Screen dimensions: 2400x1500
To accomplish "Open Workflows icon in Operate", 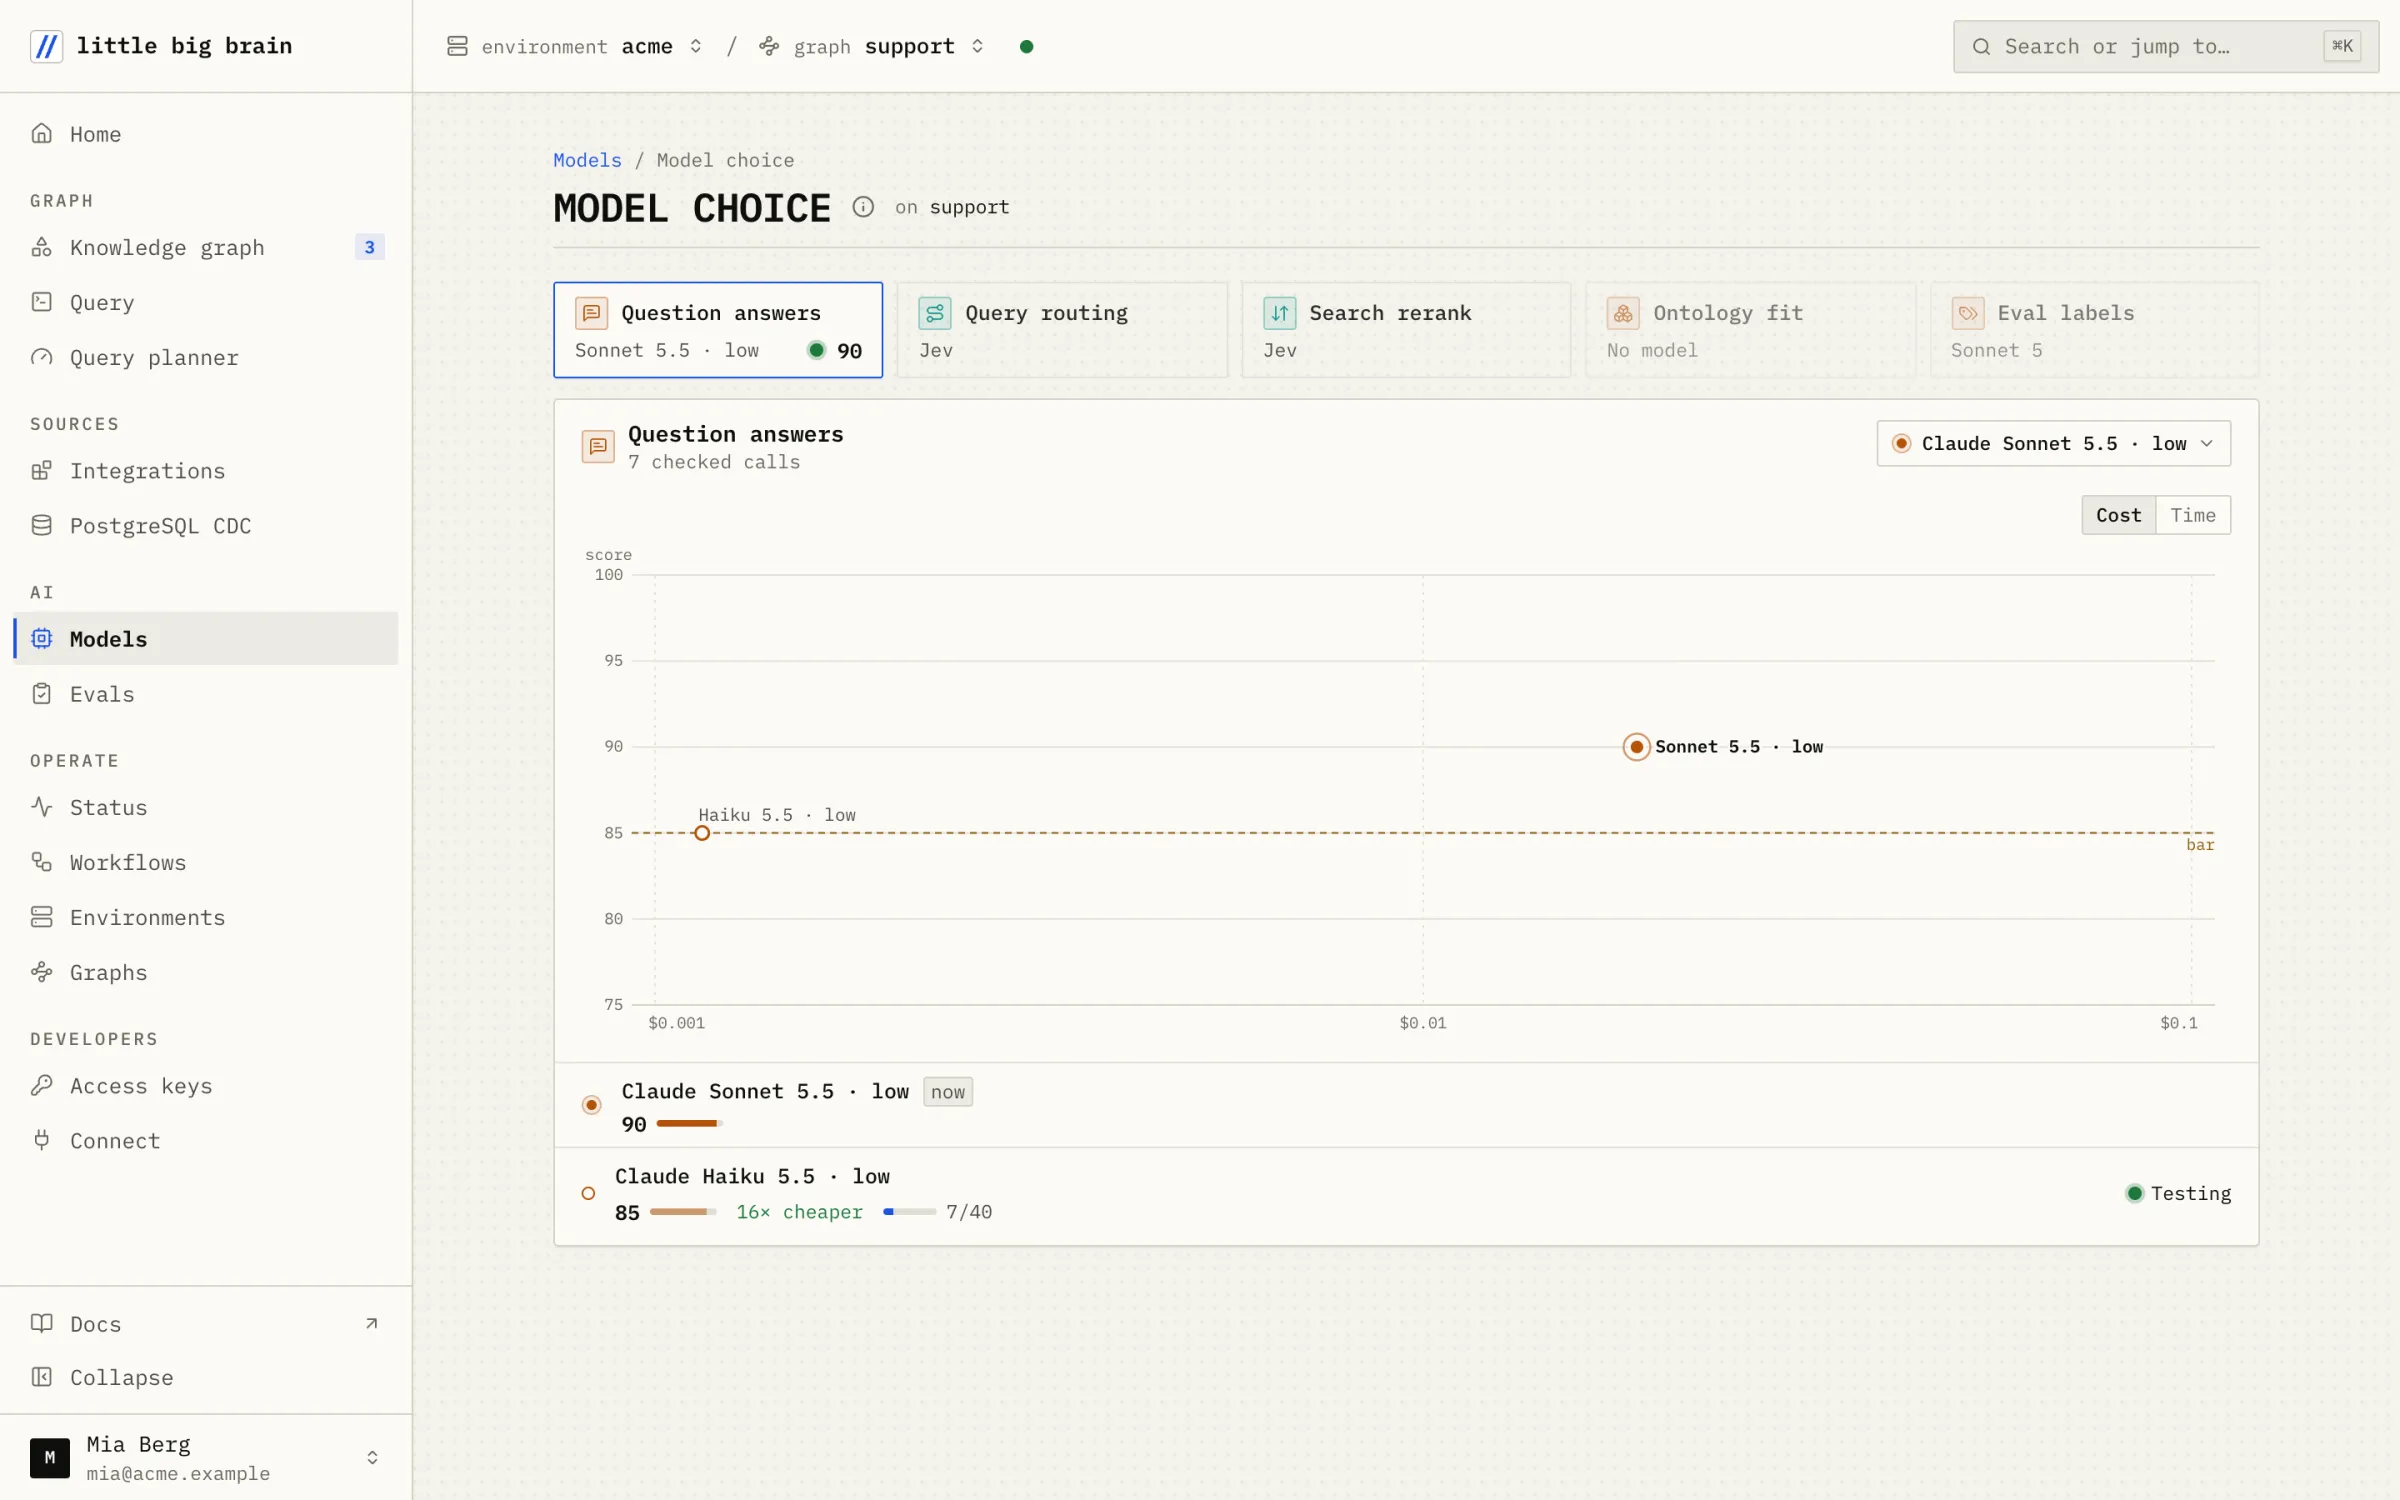I will [x=41, y=861].
